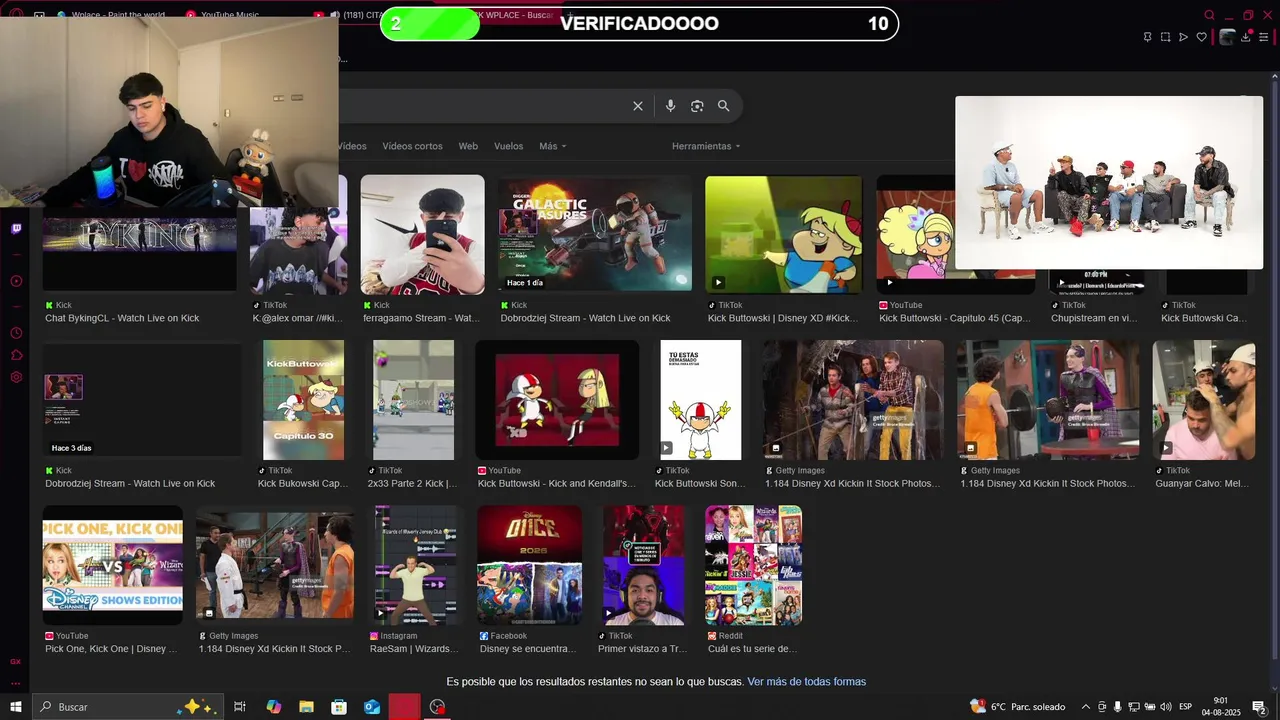
Task: Open the player icon in the Opera sidebar
Action: pyautogui.click(x=16, y=281)
